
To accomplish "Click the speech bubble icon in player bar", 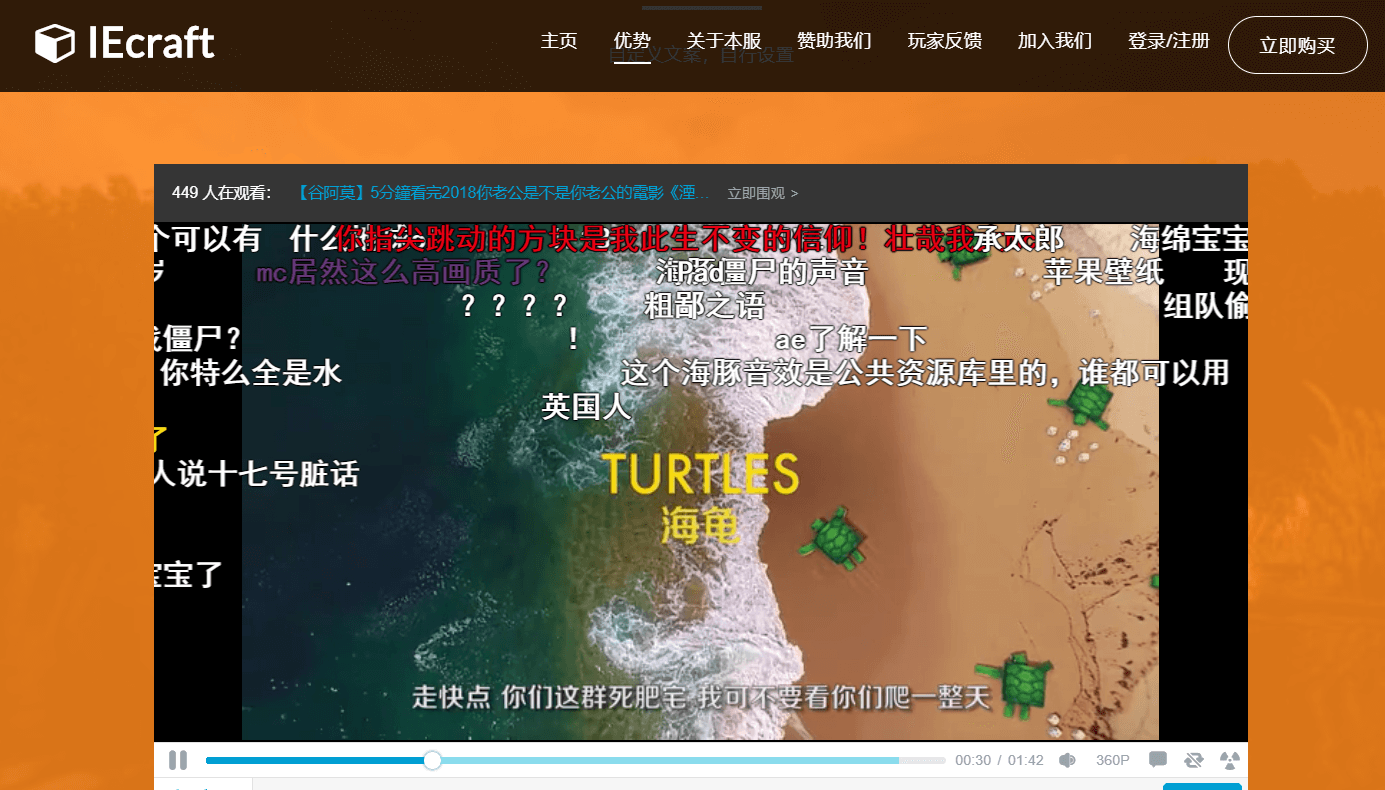I will (x=1157, y=760).
